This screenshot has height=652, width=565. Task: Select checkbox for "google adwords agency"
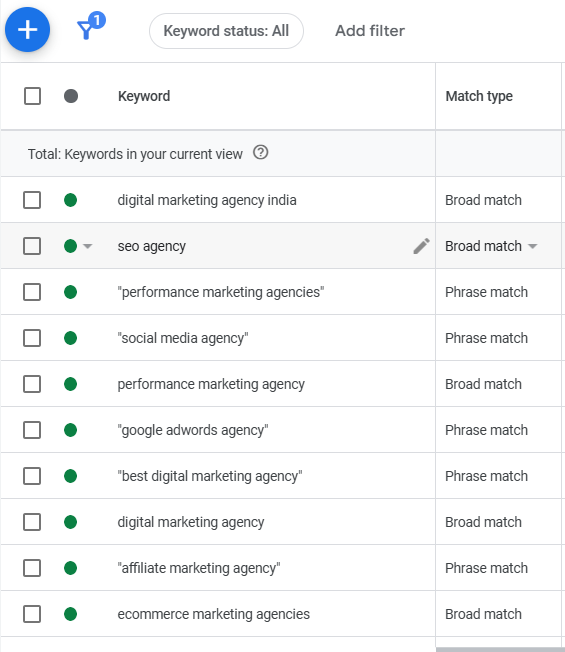[x=32, y=430]
